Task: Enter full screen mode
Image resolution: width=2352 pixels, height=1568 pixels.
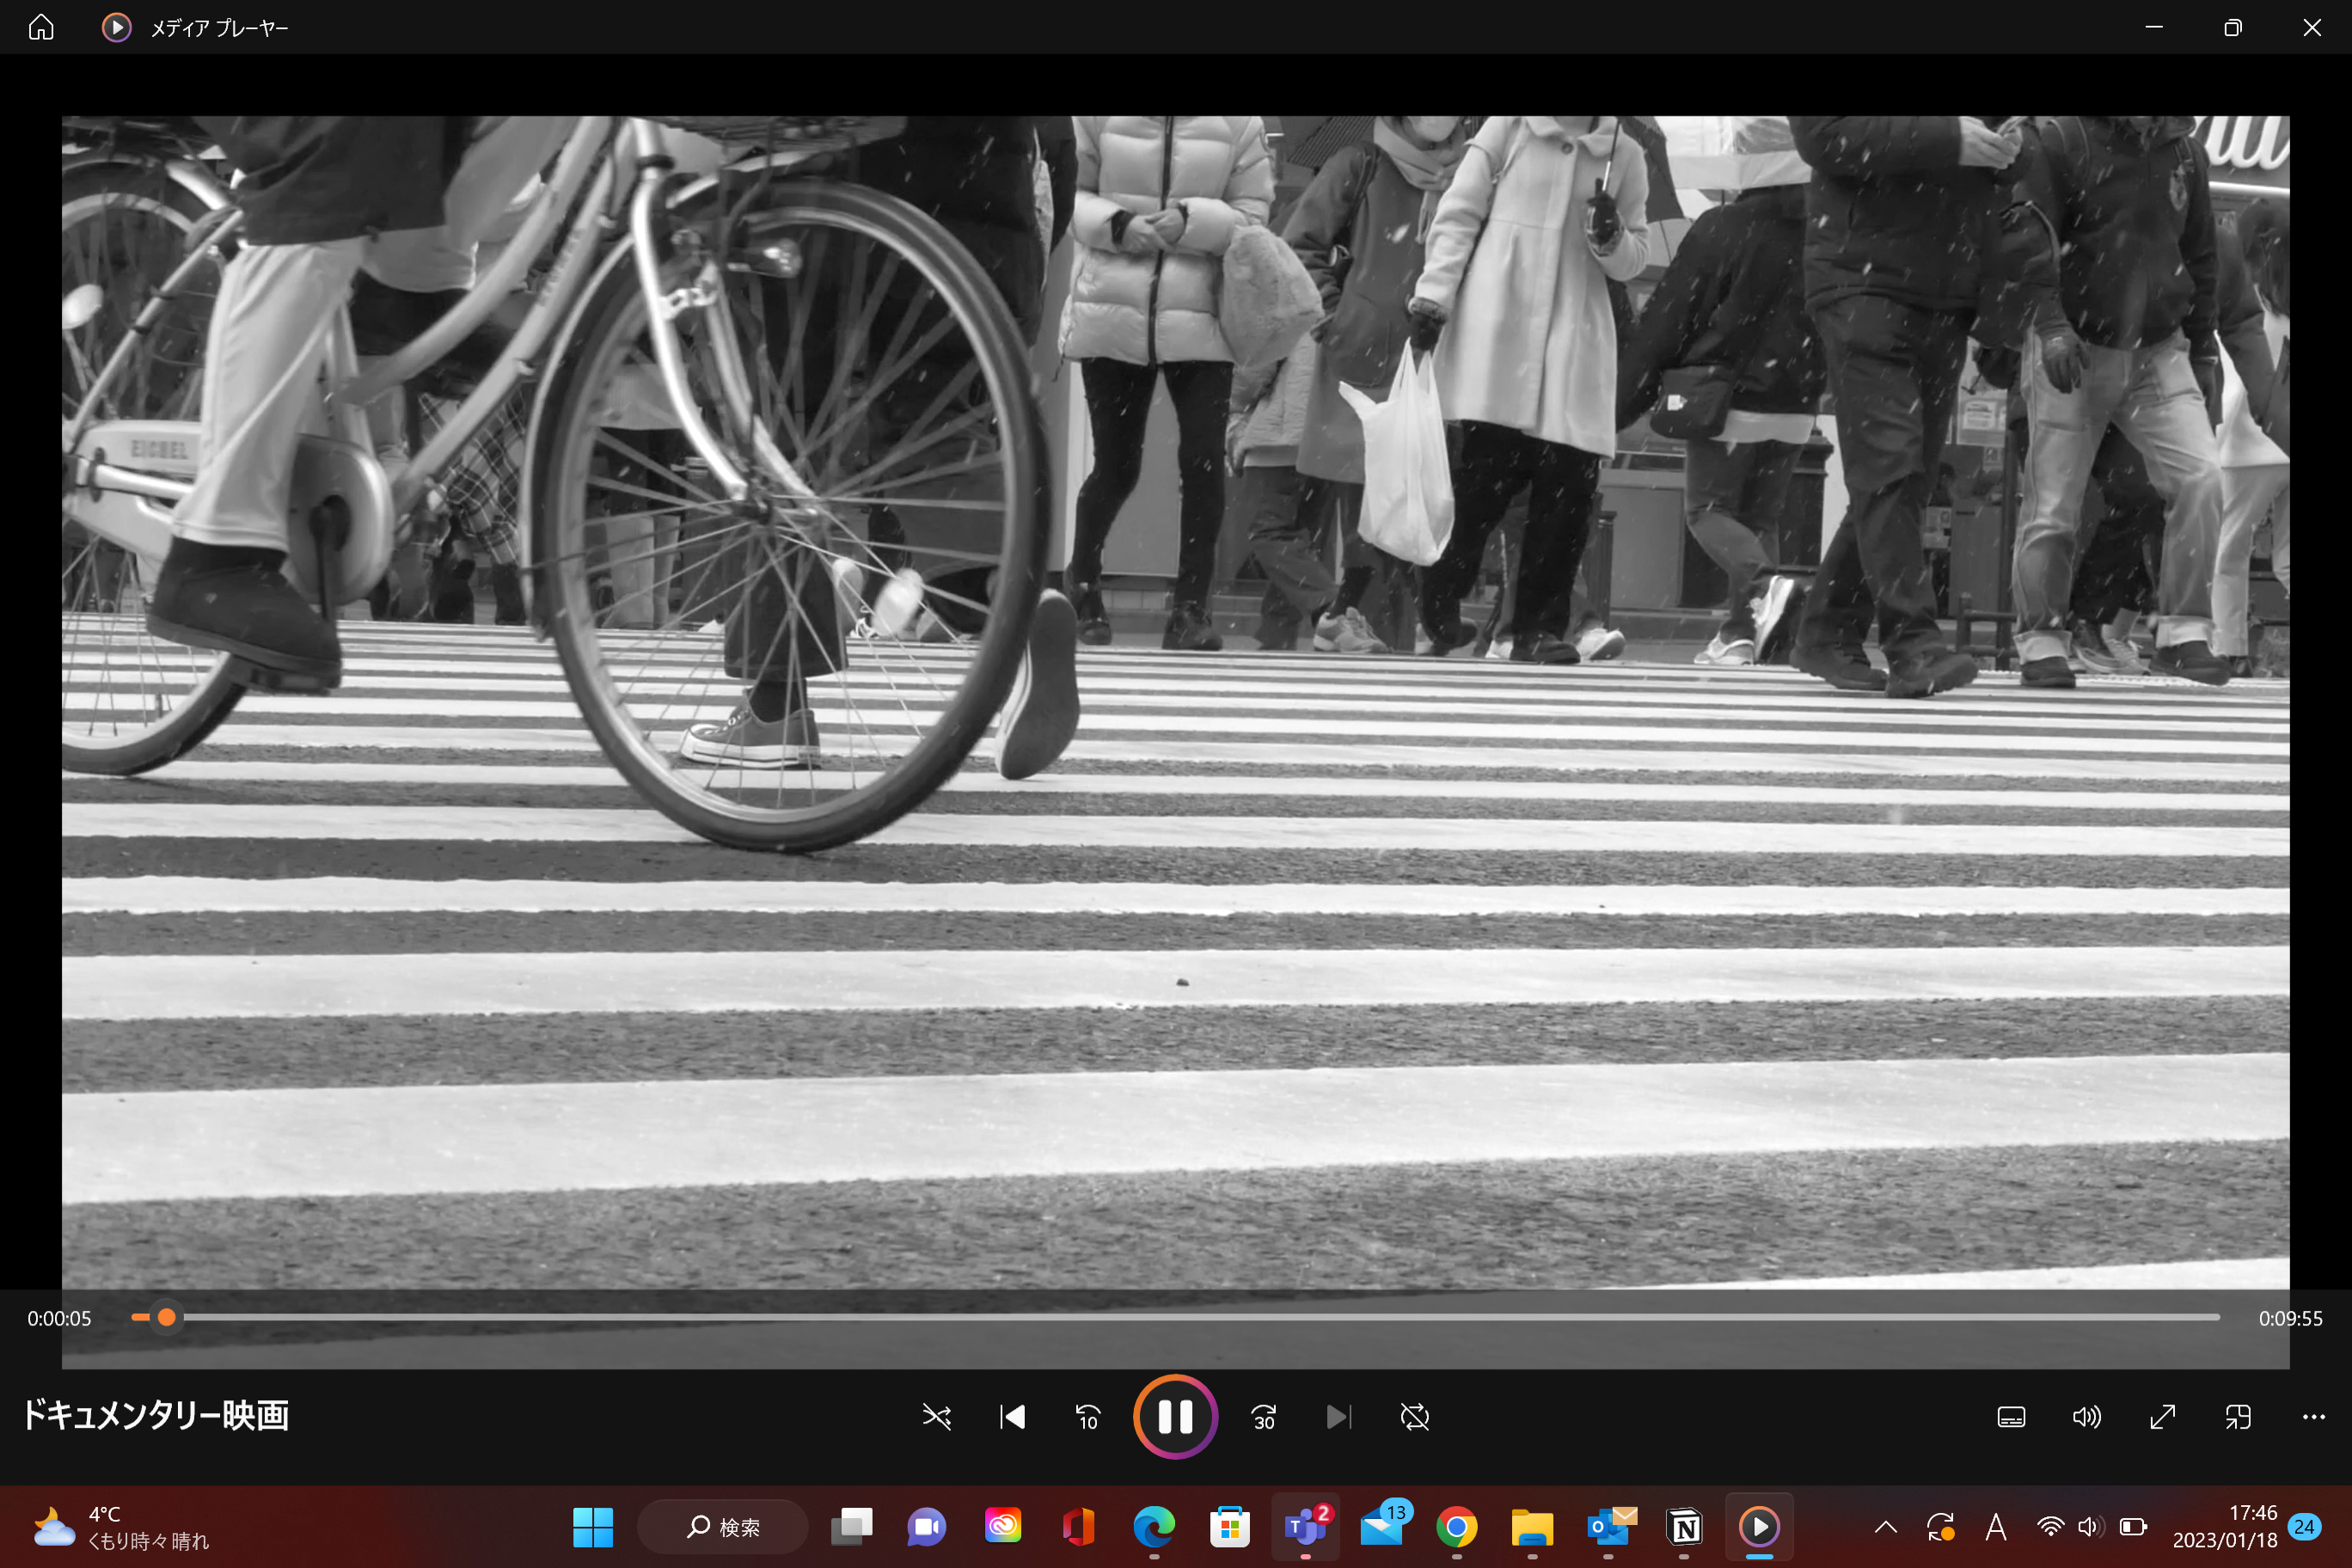Action: click(x=2162, y=1416)
